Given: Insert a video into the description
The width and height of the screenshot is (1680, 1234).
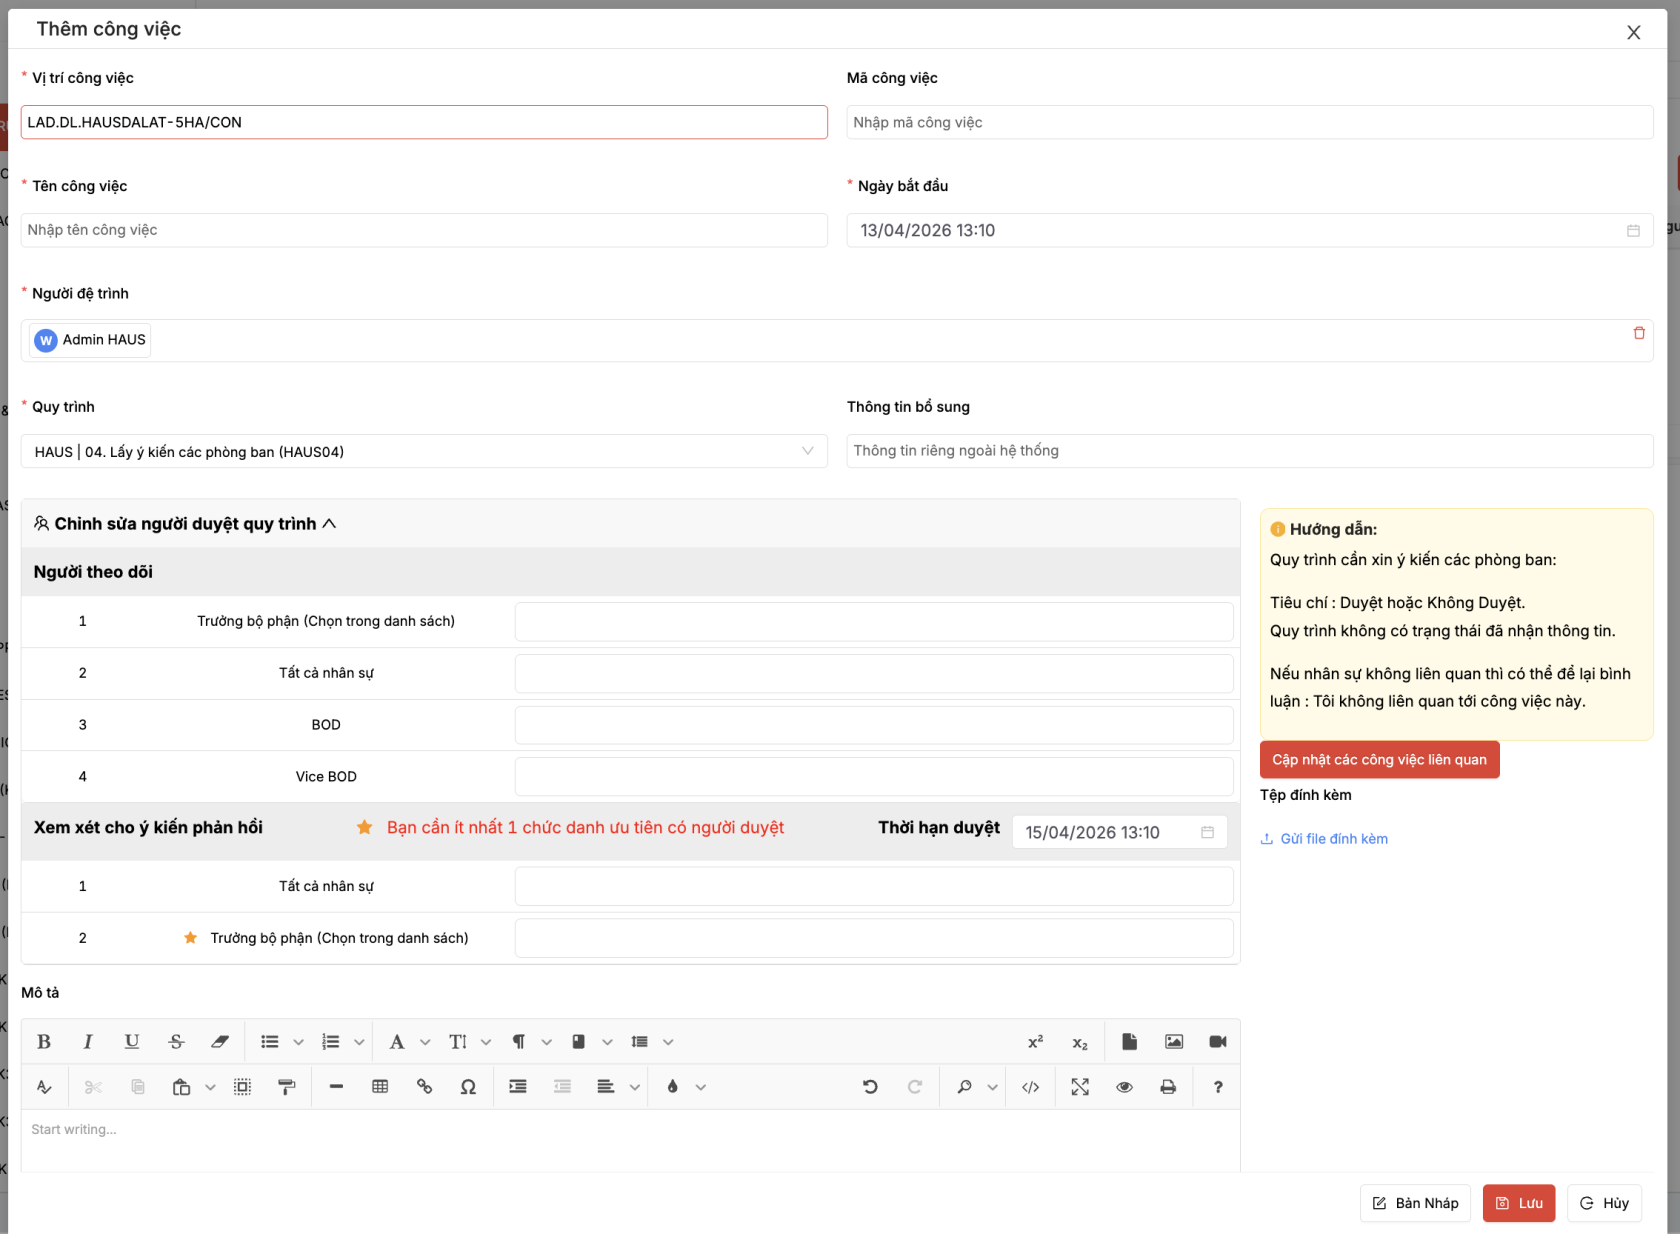Looking at the screenshot, I should tap(1217, 1041).
